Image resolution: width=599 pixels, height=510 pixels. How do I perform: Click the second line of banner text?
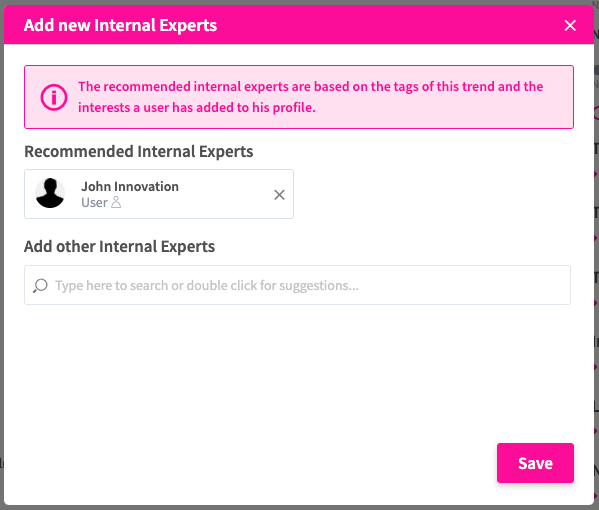[x=197, y=108]
